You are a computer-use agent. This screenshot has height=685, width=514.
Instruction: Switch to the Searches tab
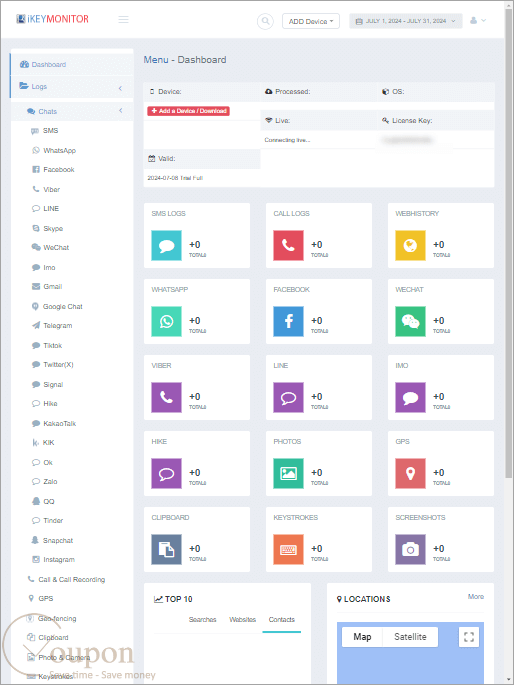pyautogui.click(x=203, y=619)
